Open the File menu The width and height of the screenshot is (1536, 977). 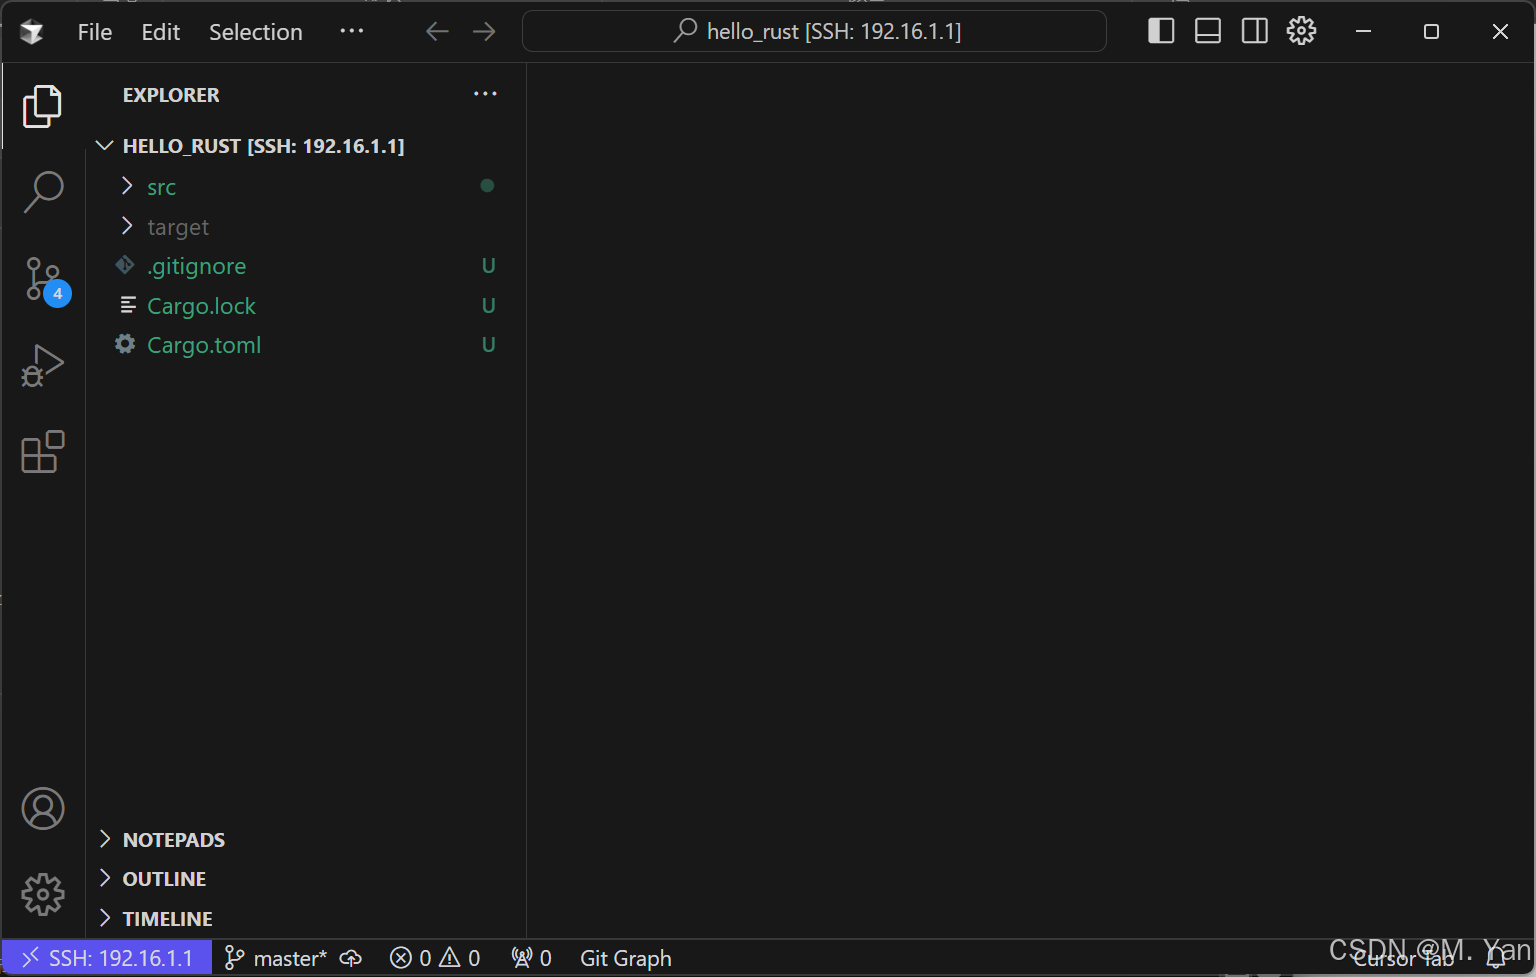point(94,31)
